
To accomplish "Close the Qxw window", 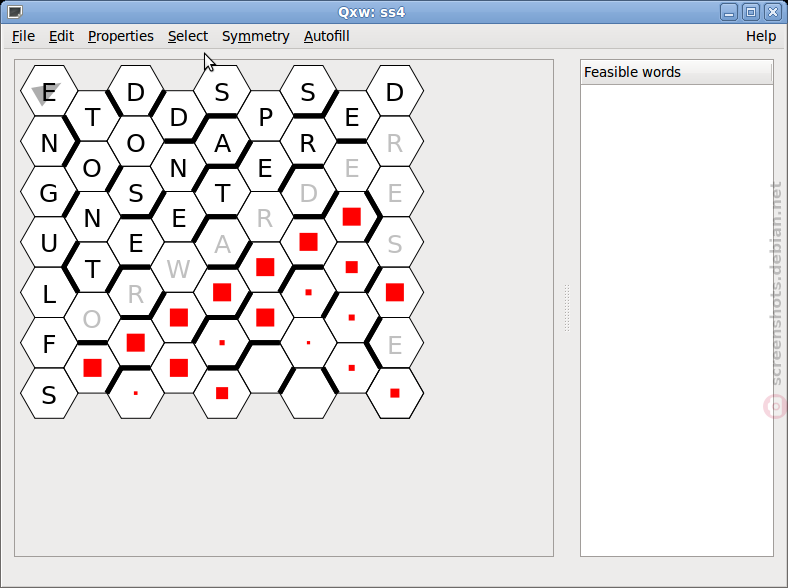I will pyautogui.click(x=773, y=12).
